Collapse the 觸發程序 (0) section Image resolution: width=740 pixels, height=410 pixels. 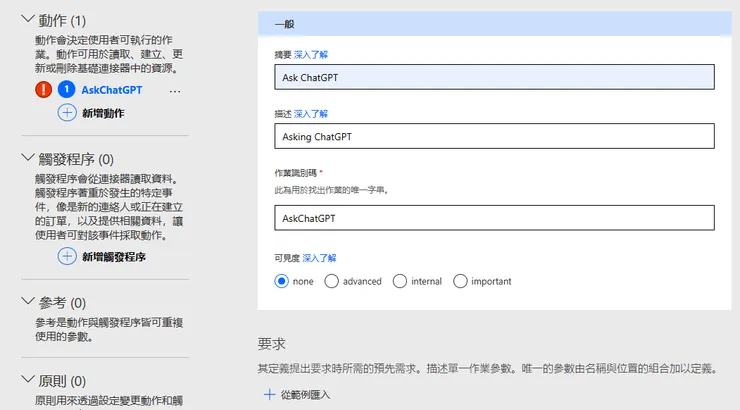pyautogui.click(x=28, y=157)
